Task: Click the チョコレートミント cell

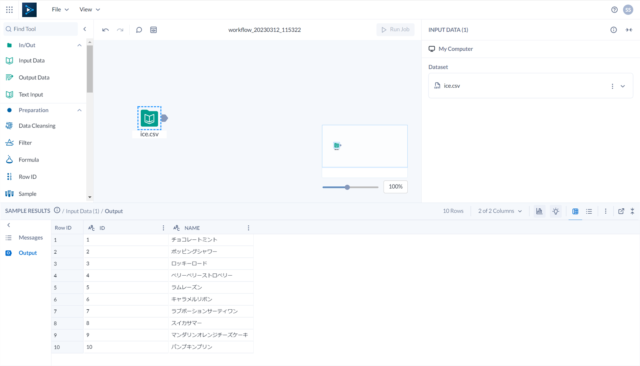Action: [x=211, y=240]
